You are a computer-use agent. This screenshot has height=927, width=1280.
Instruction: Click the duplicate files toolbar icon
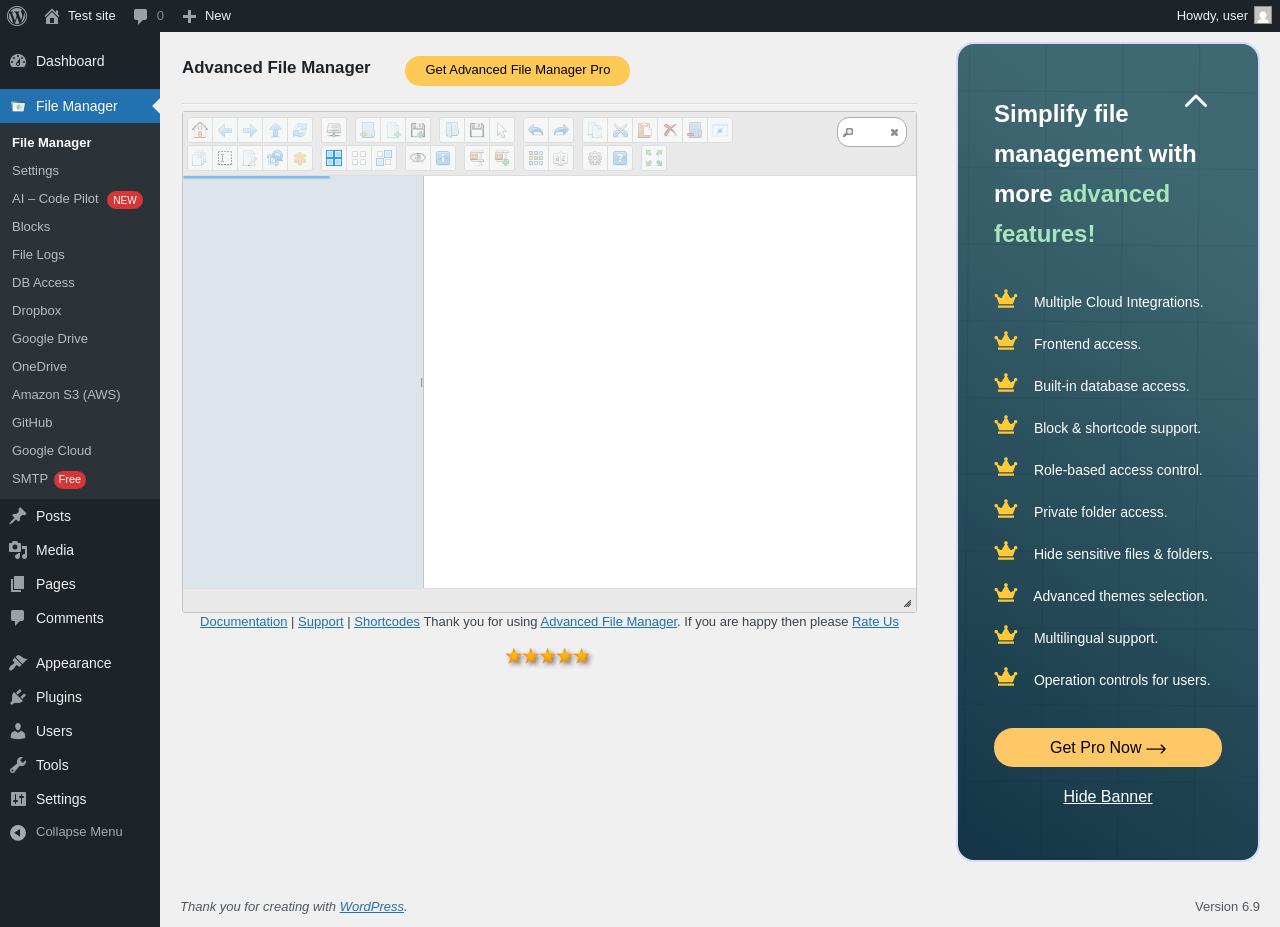tap(200, 158)
